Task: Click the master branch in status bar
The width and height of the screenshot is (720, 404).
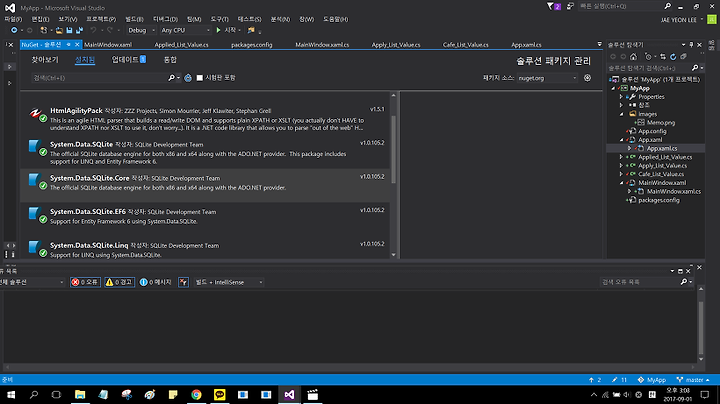Action: pyautogui.click(x=693, y=380)
